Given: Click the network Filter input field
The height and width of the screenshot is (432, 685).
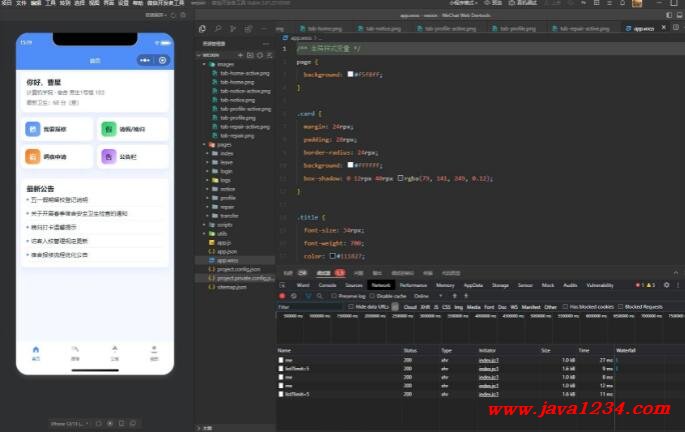Looking at the screenshot, I should coord(309,307).
